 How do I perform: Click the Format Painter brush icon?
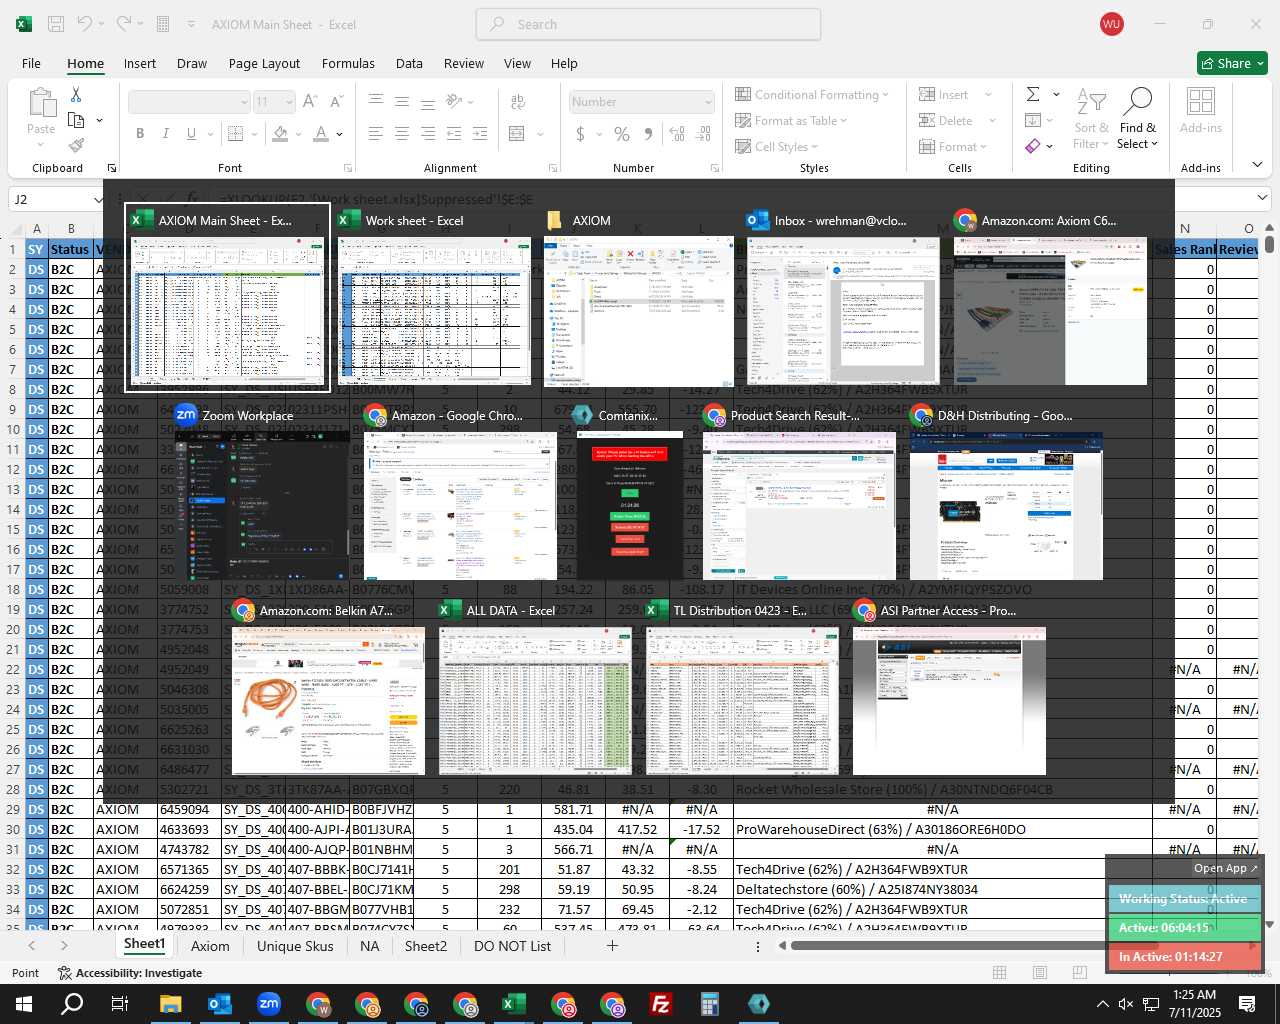[x=76, y=145]
